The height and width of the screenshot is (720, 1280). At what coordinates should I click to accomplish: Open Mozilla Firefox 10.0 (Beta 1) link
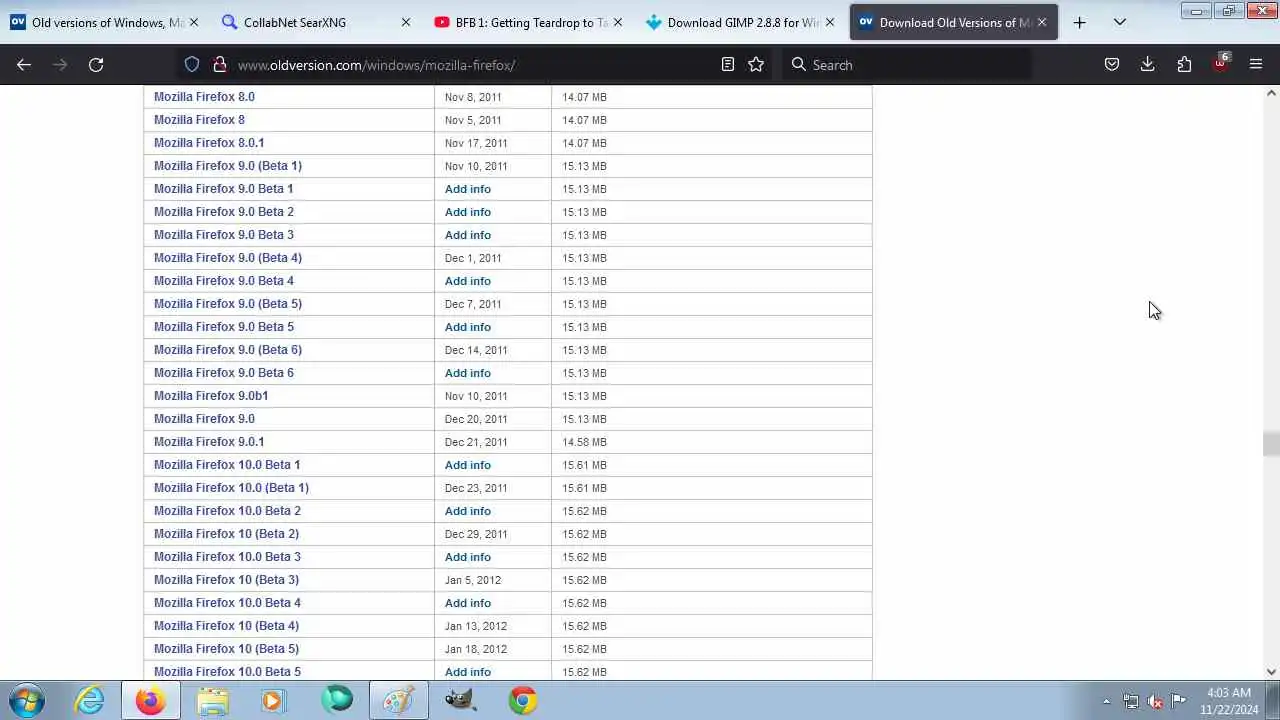pos(231,488)
